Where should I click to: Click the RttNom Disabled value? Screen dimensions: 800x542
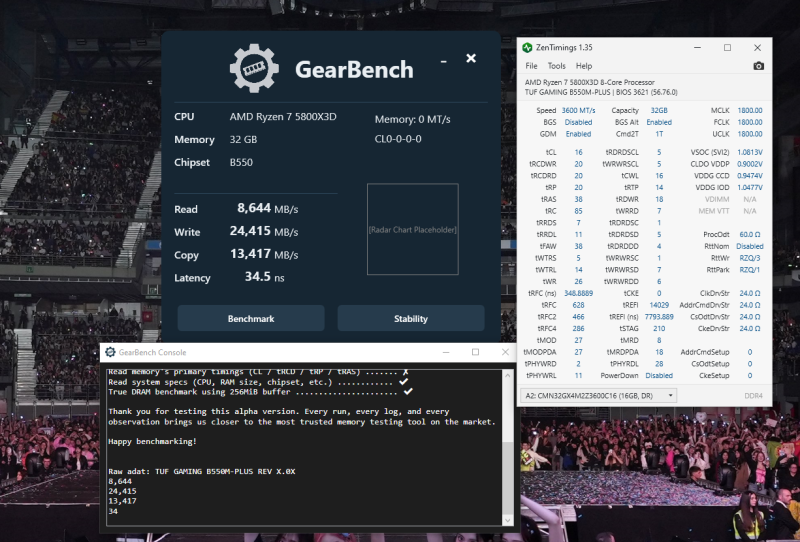tap(749, 246)
